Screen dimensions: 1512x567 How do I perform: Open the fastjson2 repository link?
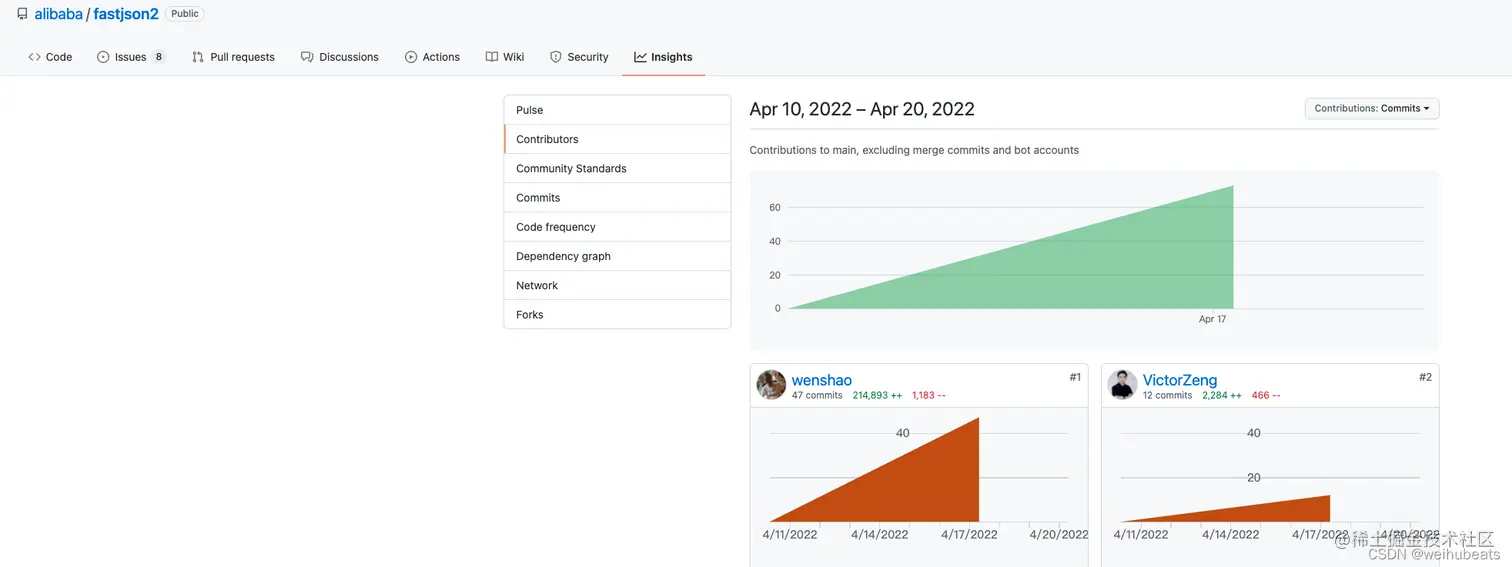point(126,15)
